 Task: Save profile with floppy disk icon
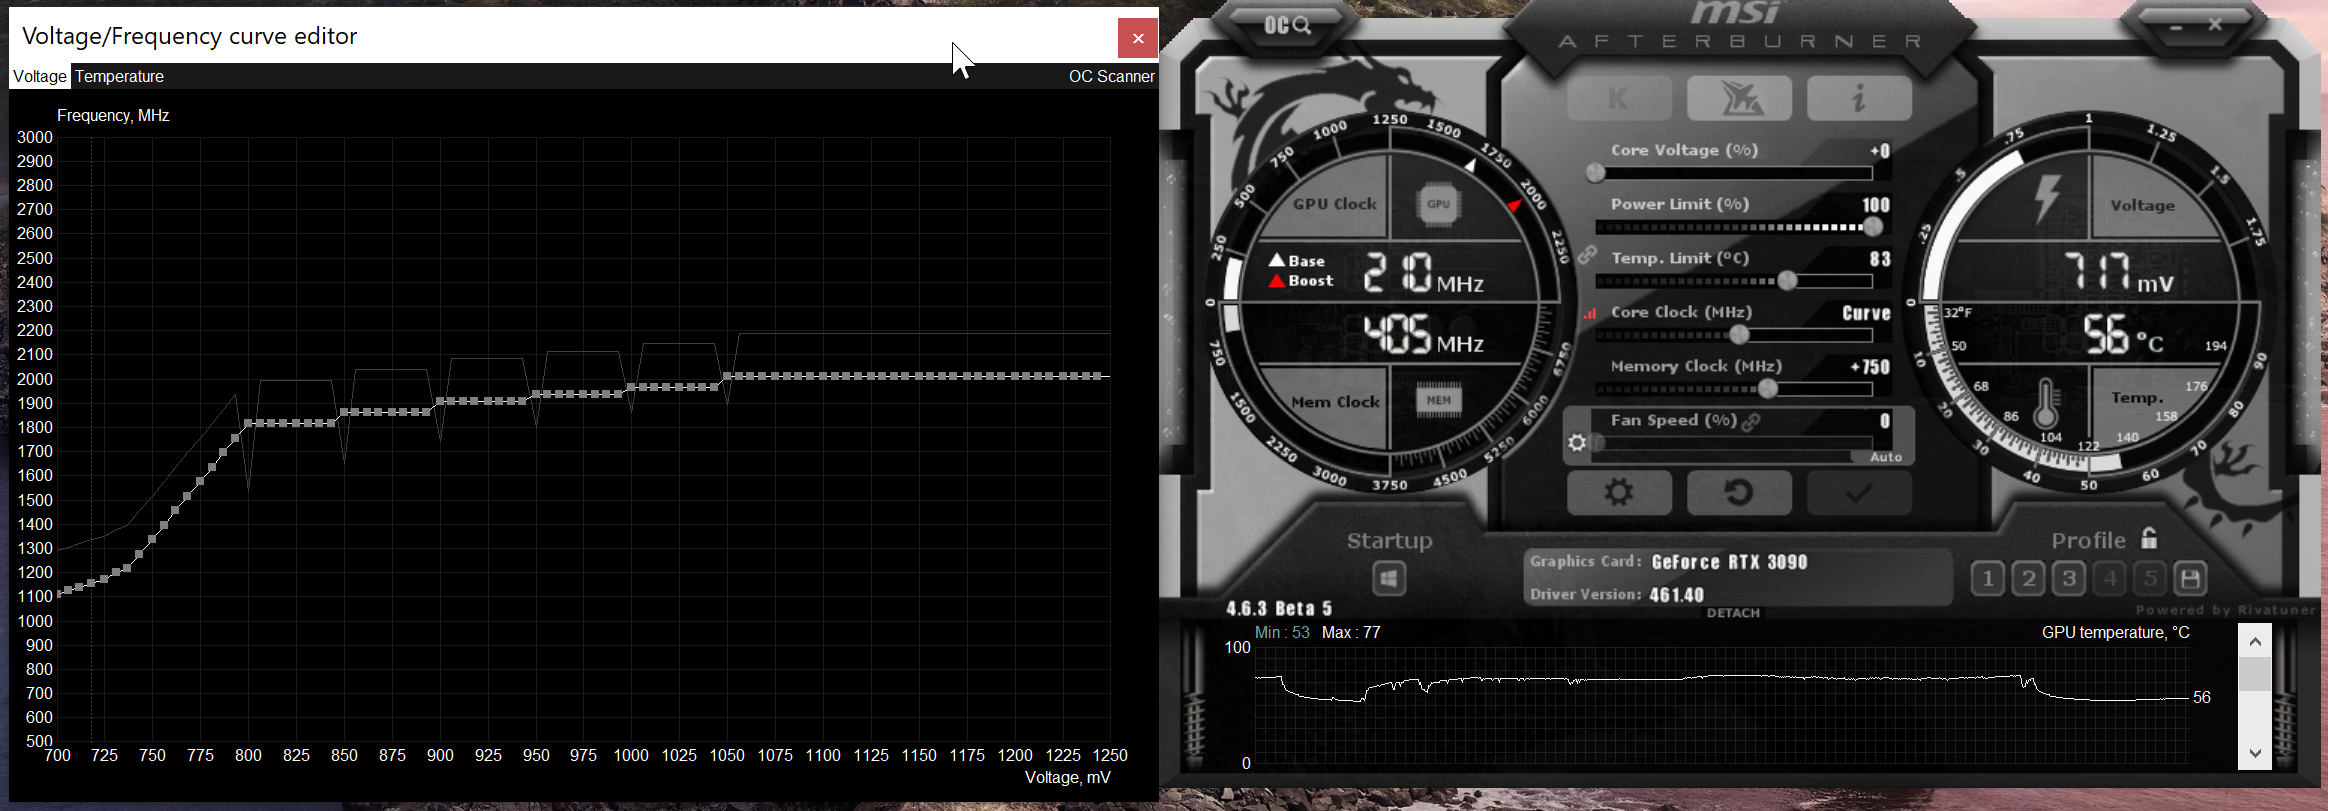(2191, 578)
